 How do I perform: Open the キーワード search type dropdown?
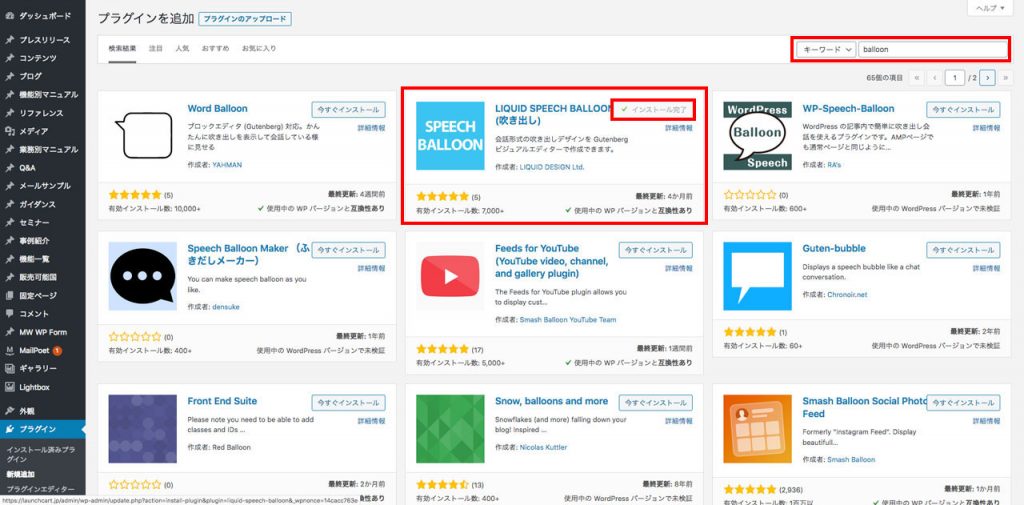coord(825,50)
